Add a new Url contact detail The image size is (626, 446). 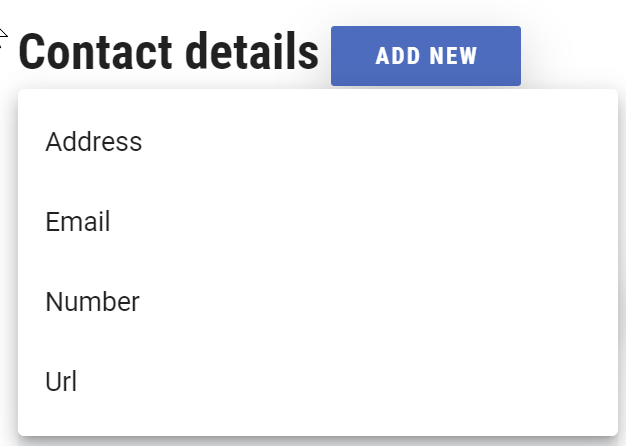(x=61, y=382)
